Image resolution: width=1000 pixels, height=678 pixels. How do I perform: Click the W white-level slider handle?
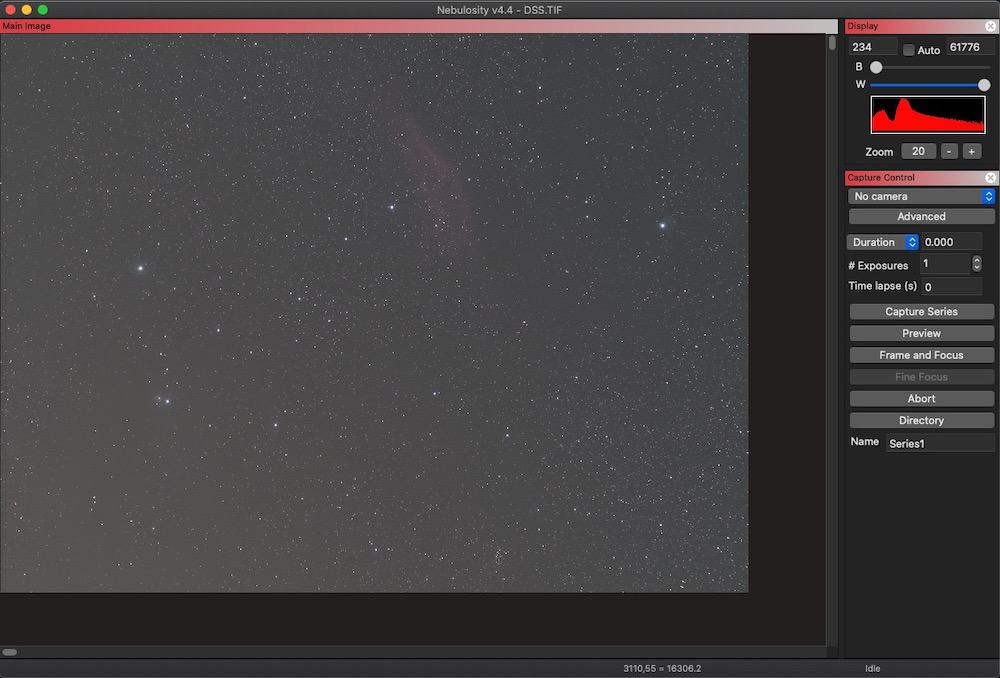point(984,84)
